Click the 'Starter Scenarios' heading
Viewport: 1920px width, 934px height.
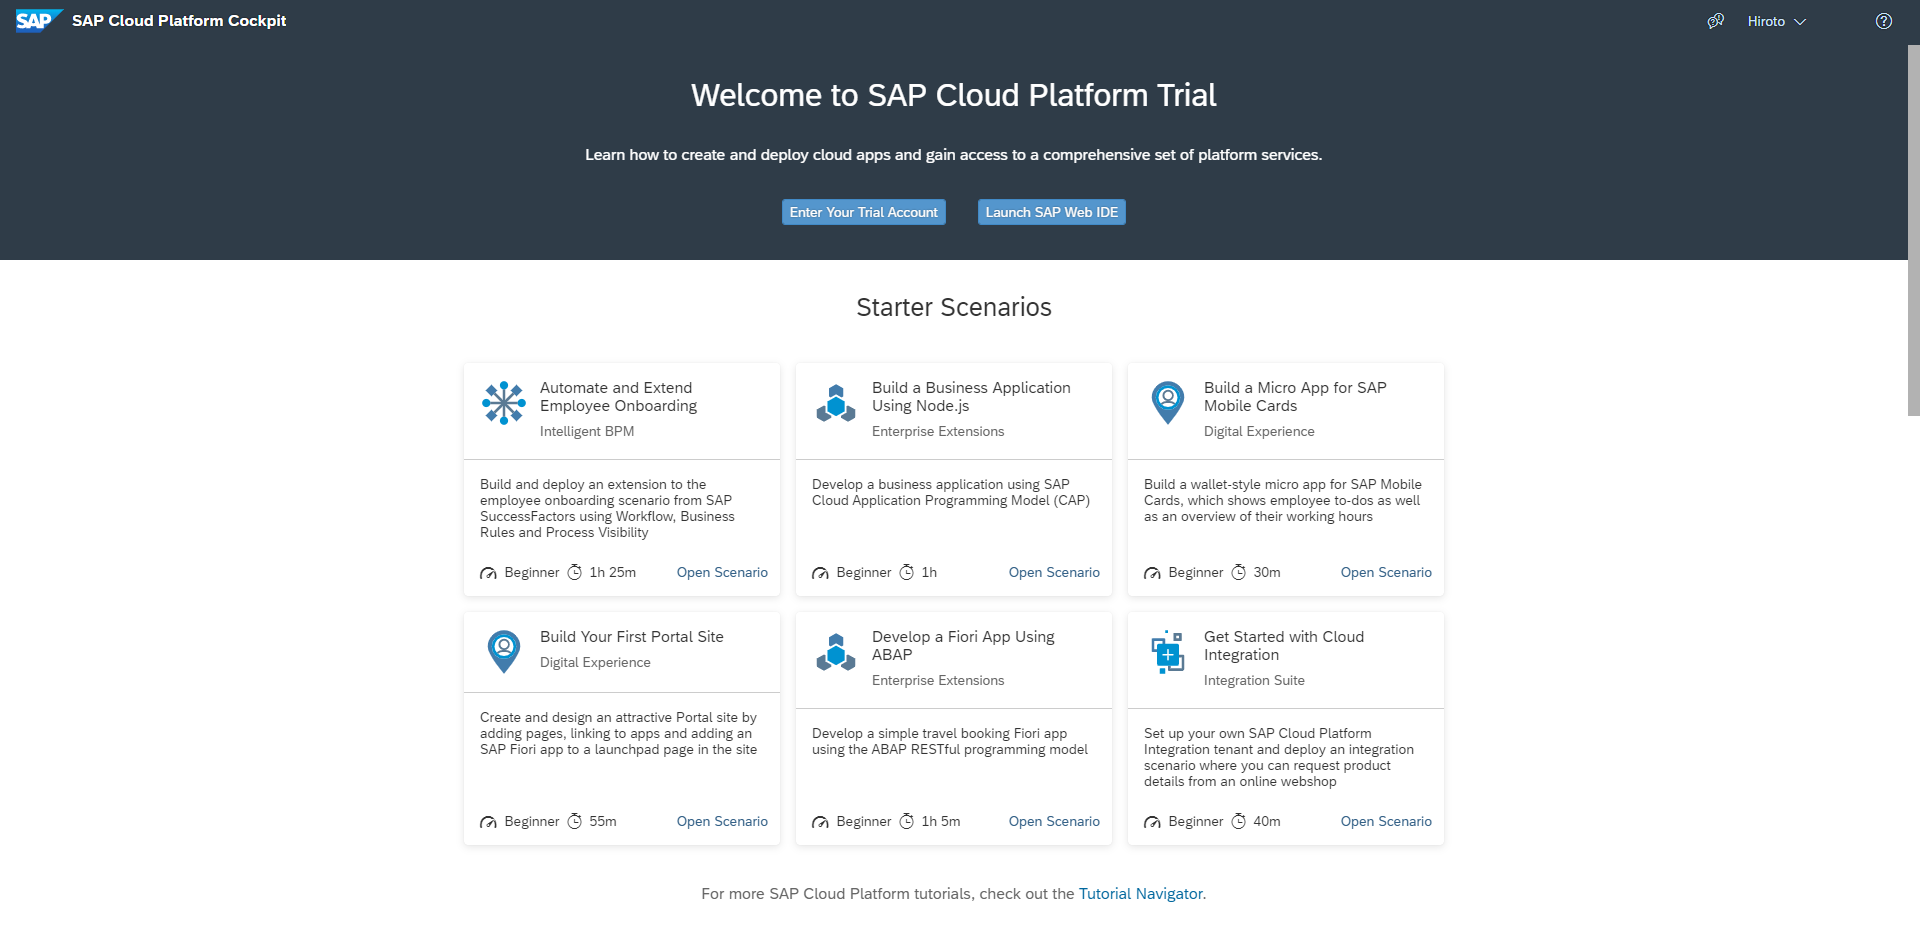tap(954, 307)
